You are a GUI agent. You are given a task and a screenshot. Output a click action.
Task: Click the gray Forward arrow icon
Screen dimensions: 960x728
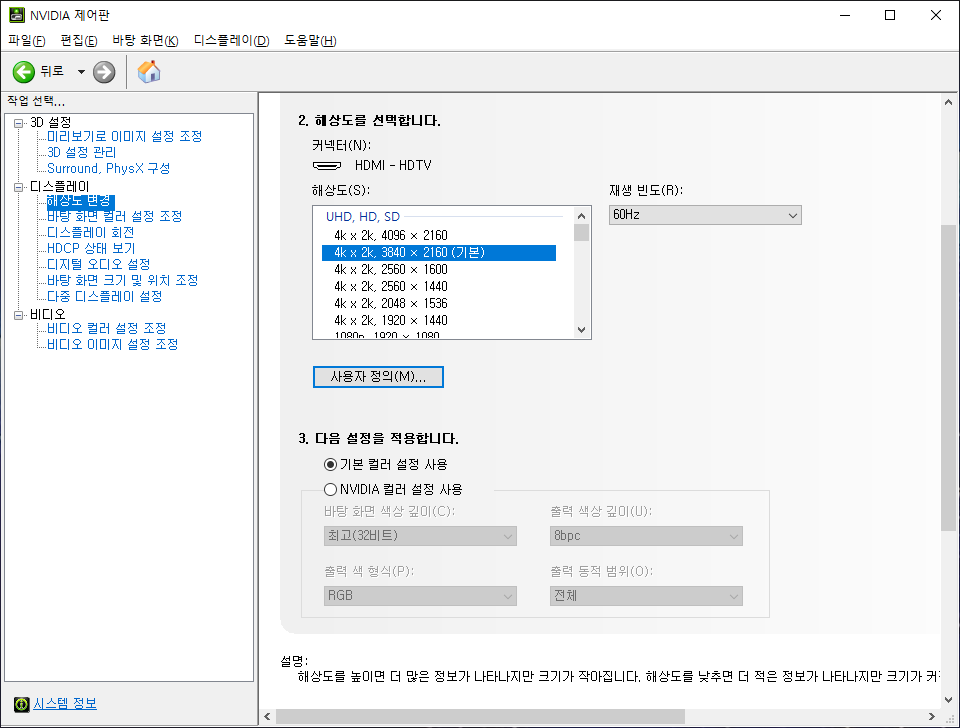[x=104, y=72]
